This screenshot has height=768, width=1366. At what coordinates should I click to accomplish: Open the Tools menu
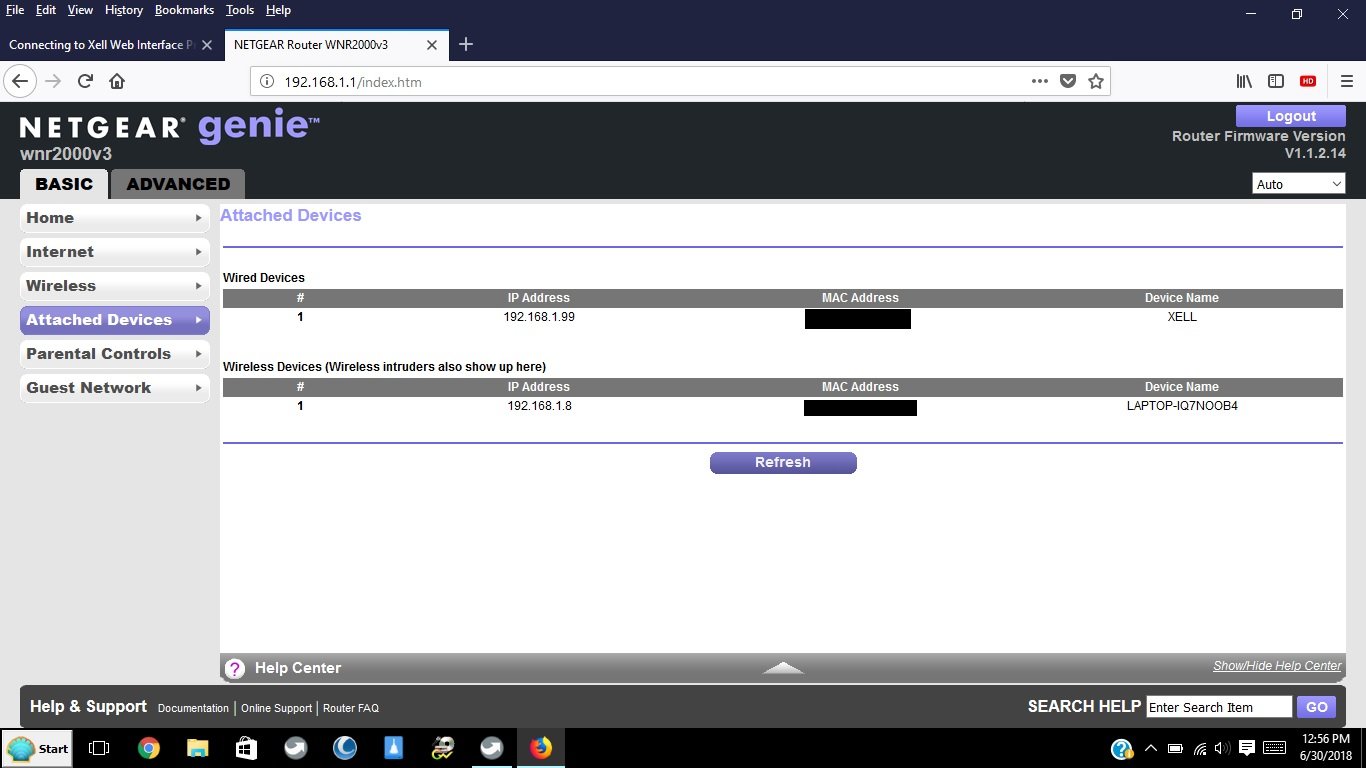(x=240, y=10)
